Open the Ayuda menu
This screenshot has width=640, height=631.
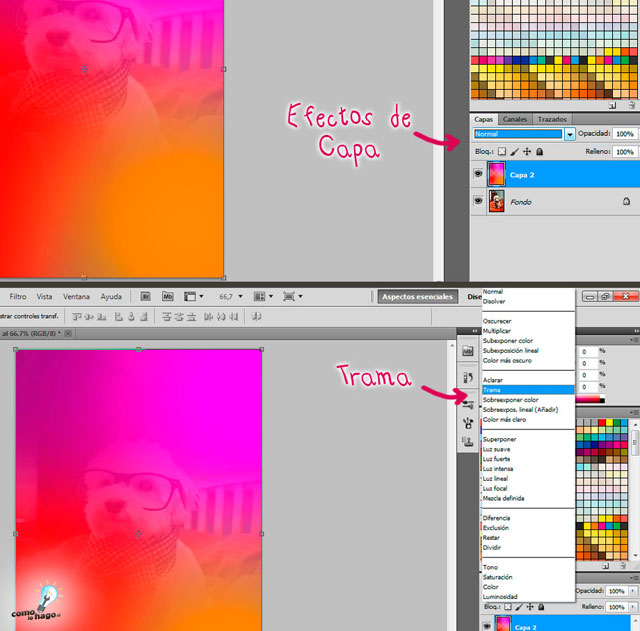[111, 296]
